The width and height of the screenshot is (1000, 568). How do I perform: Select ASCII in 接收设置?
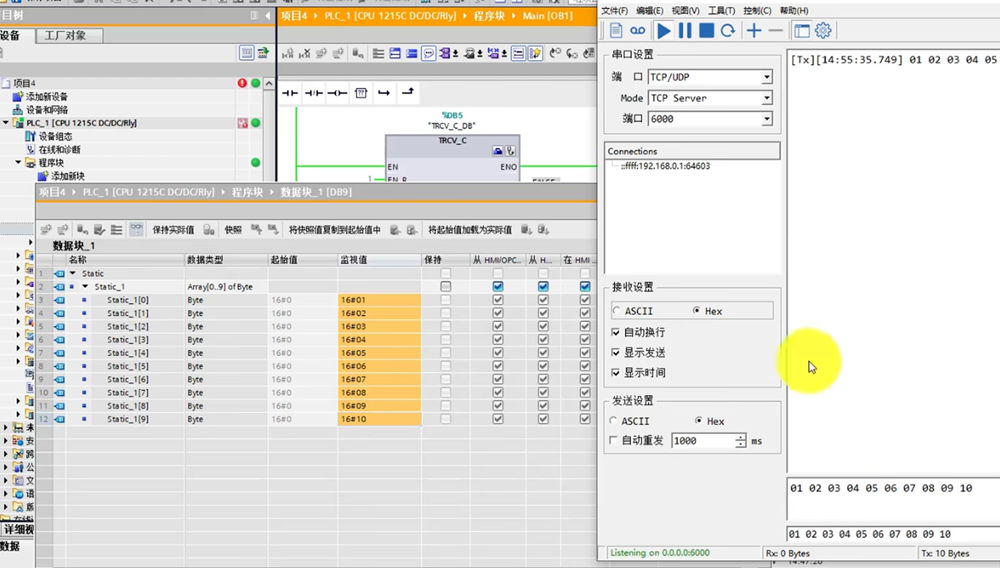tap(617, 311)
